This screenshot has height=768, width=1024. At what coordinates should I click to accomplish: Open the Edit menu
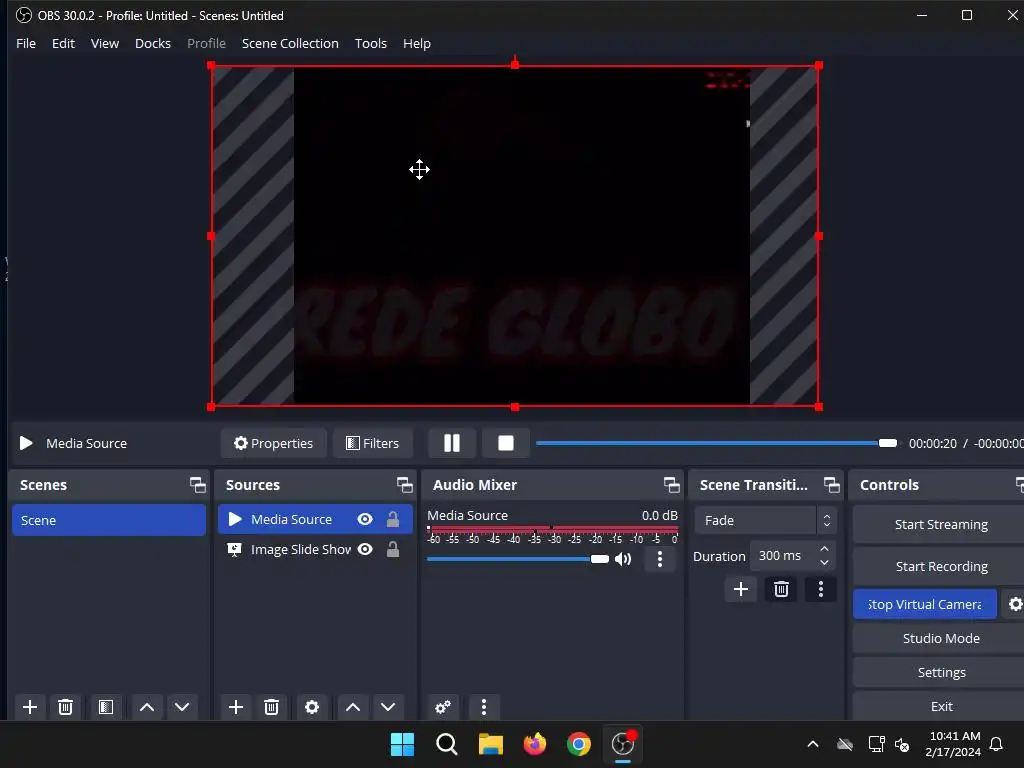pyautogui.click(x=63, y=43)
